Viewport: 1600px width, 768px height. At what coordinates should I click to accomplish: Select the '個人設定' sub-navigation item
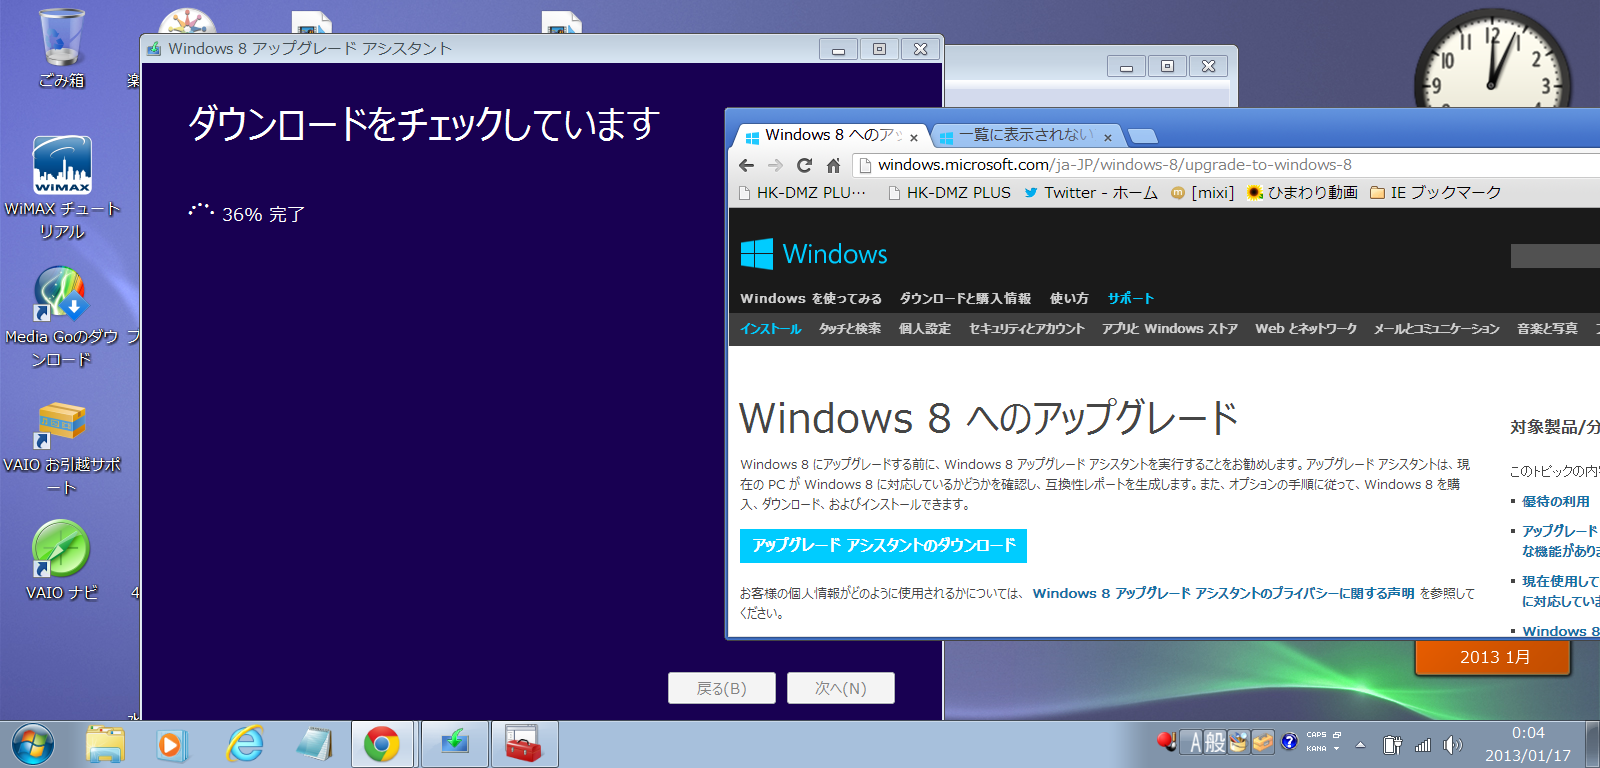[x=924, y=328]
